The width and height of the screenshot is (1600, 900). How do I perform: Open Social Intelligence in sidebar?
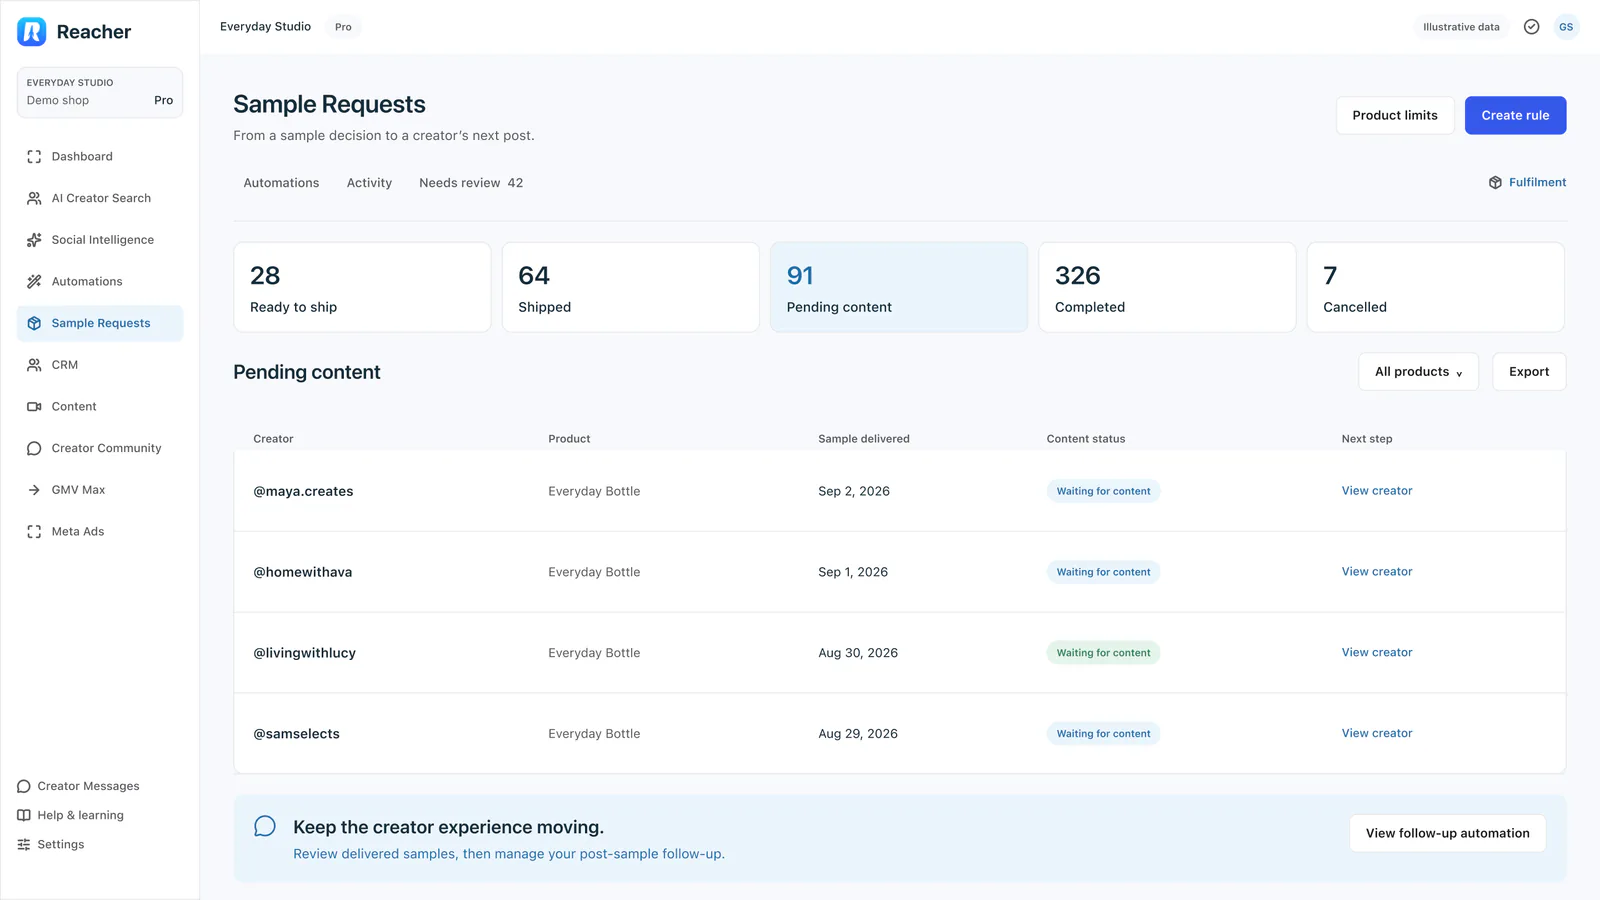[x=100, y=240]
